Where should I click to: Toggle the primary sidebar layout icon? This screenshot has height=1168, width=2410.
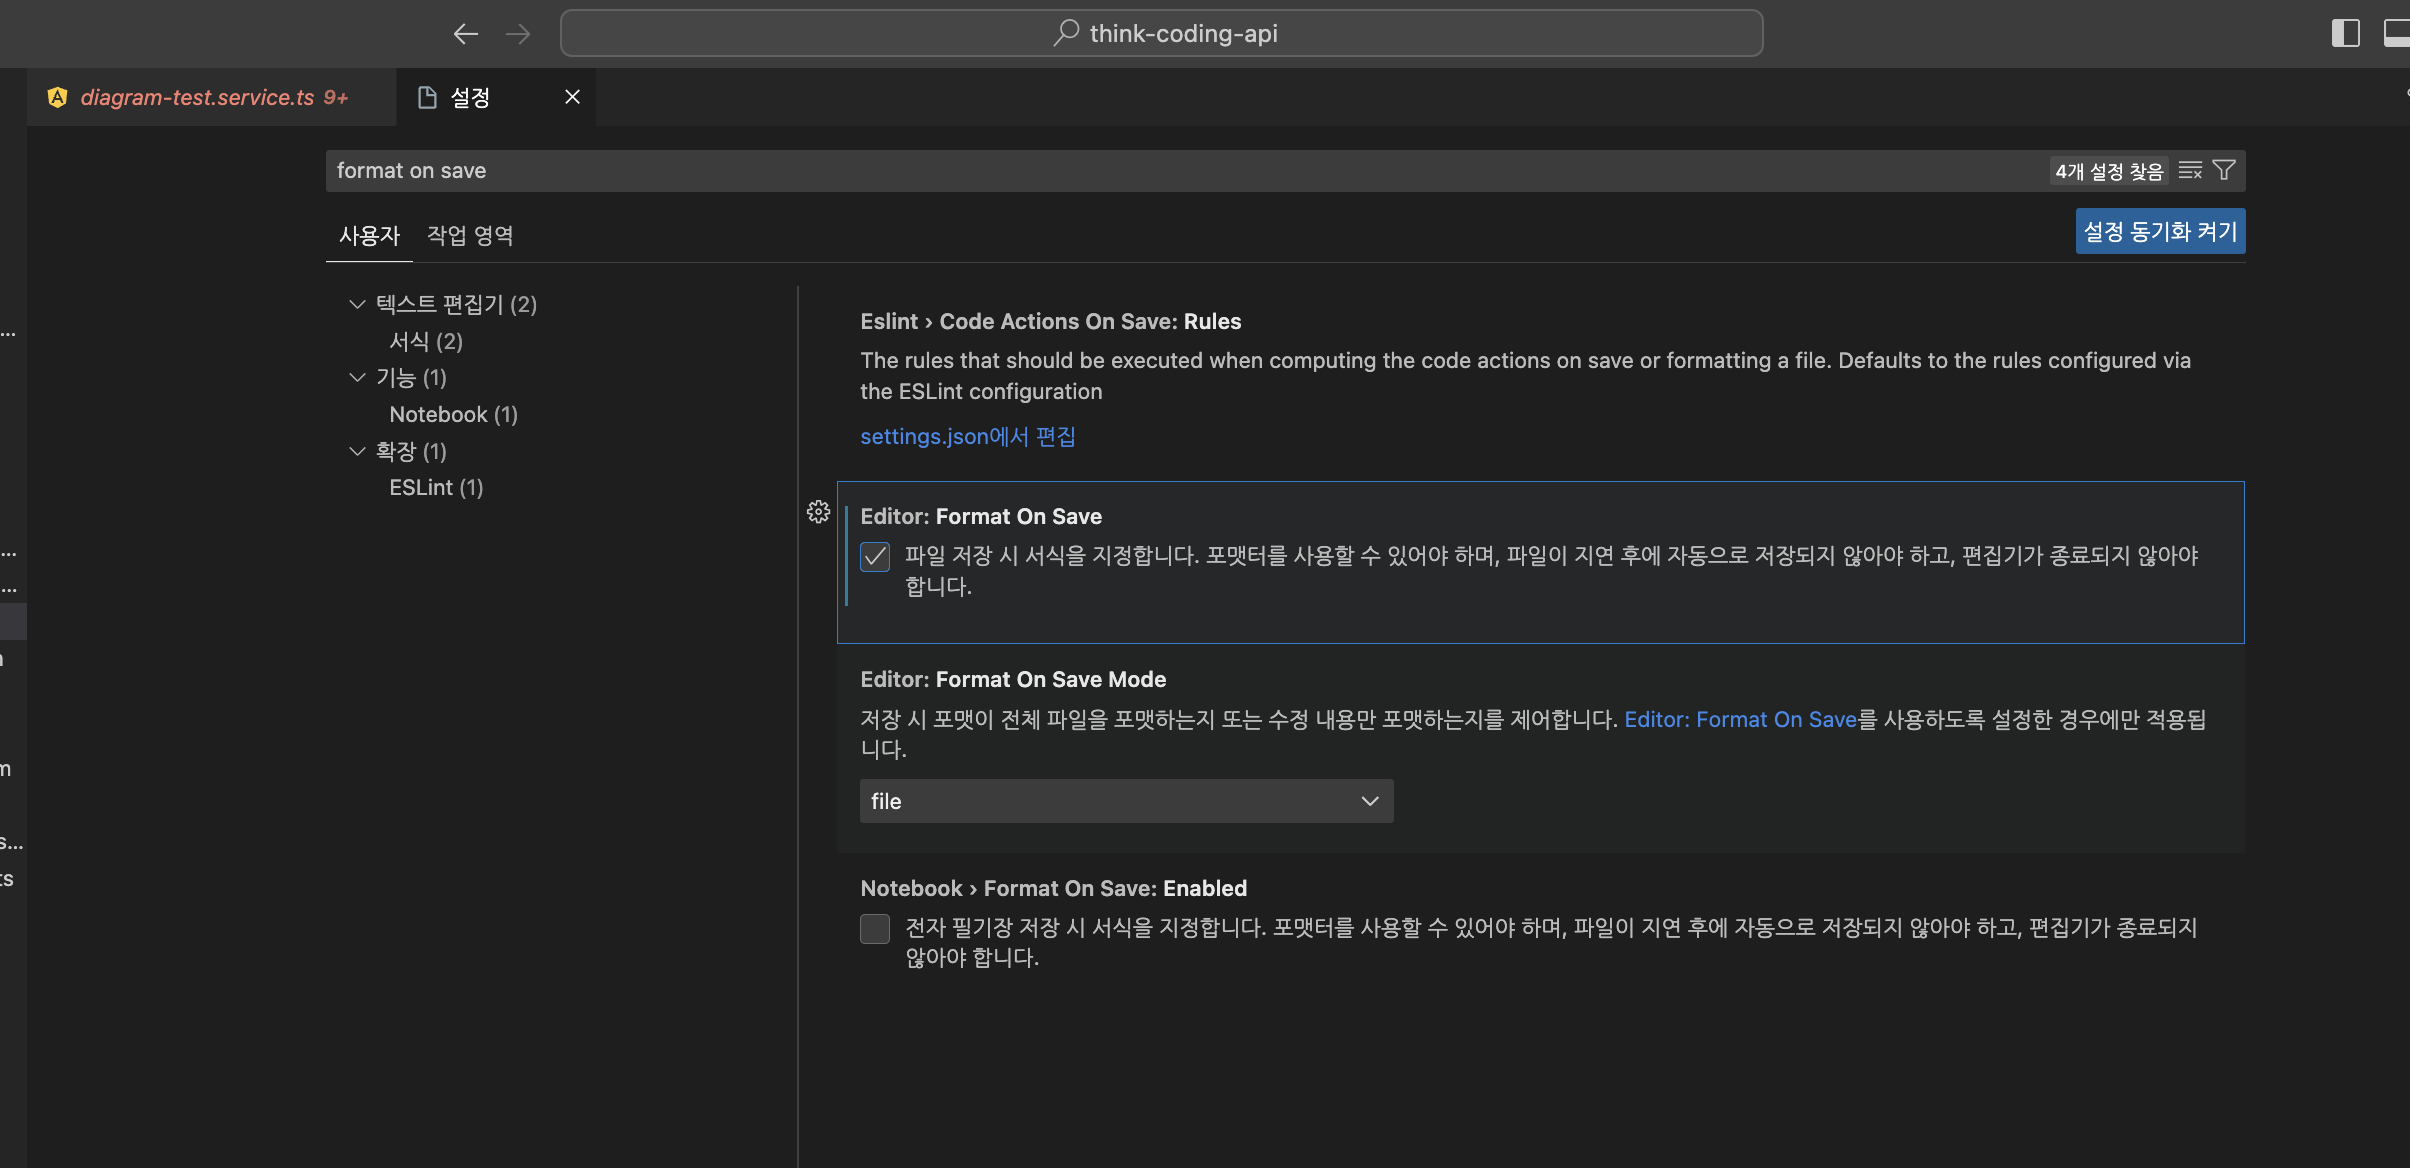coord(2345,33)
